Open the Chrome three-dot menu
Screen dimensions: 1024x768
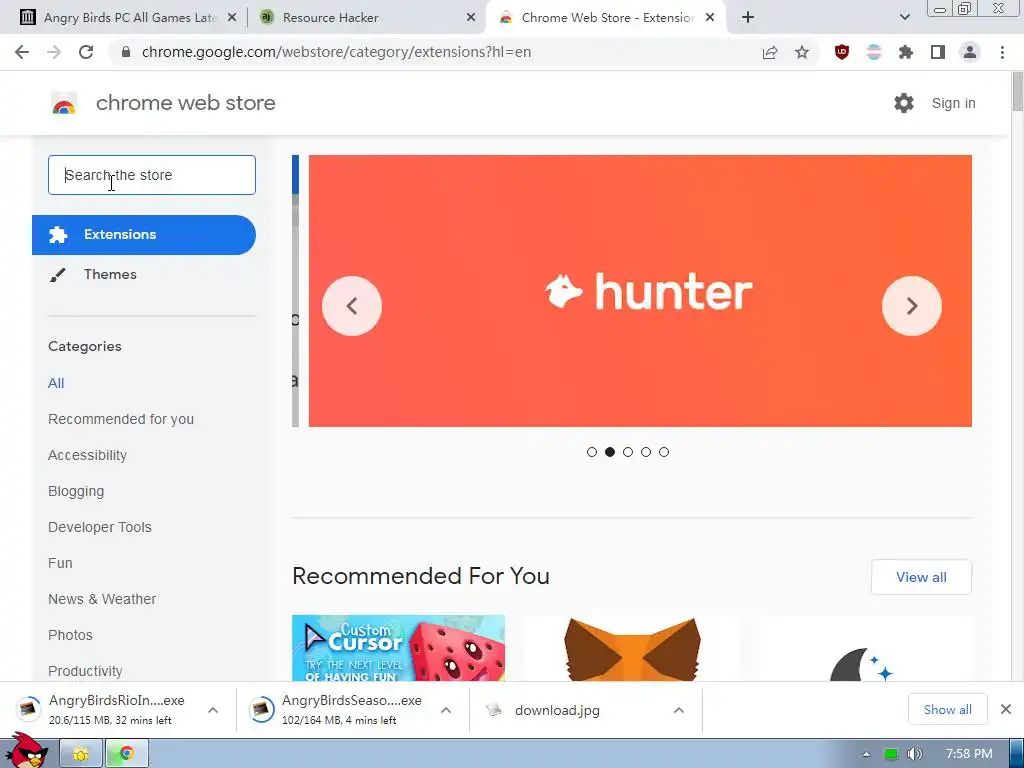pyautogui.click(x=1002, y=52)
